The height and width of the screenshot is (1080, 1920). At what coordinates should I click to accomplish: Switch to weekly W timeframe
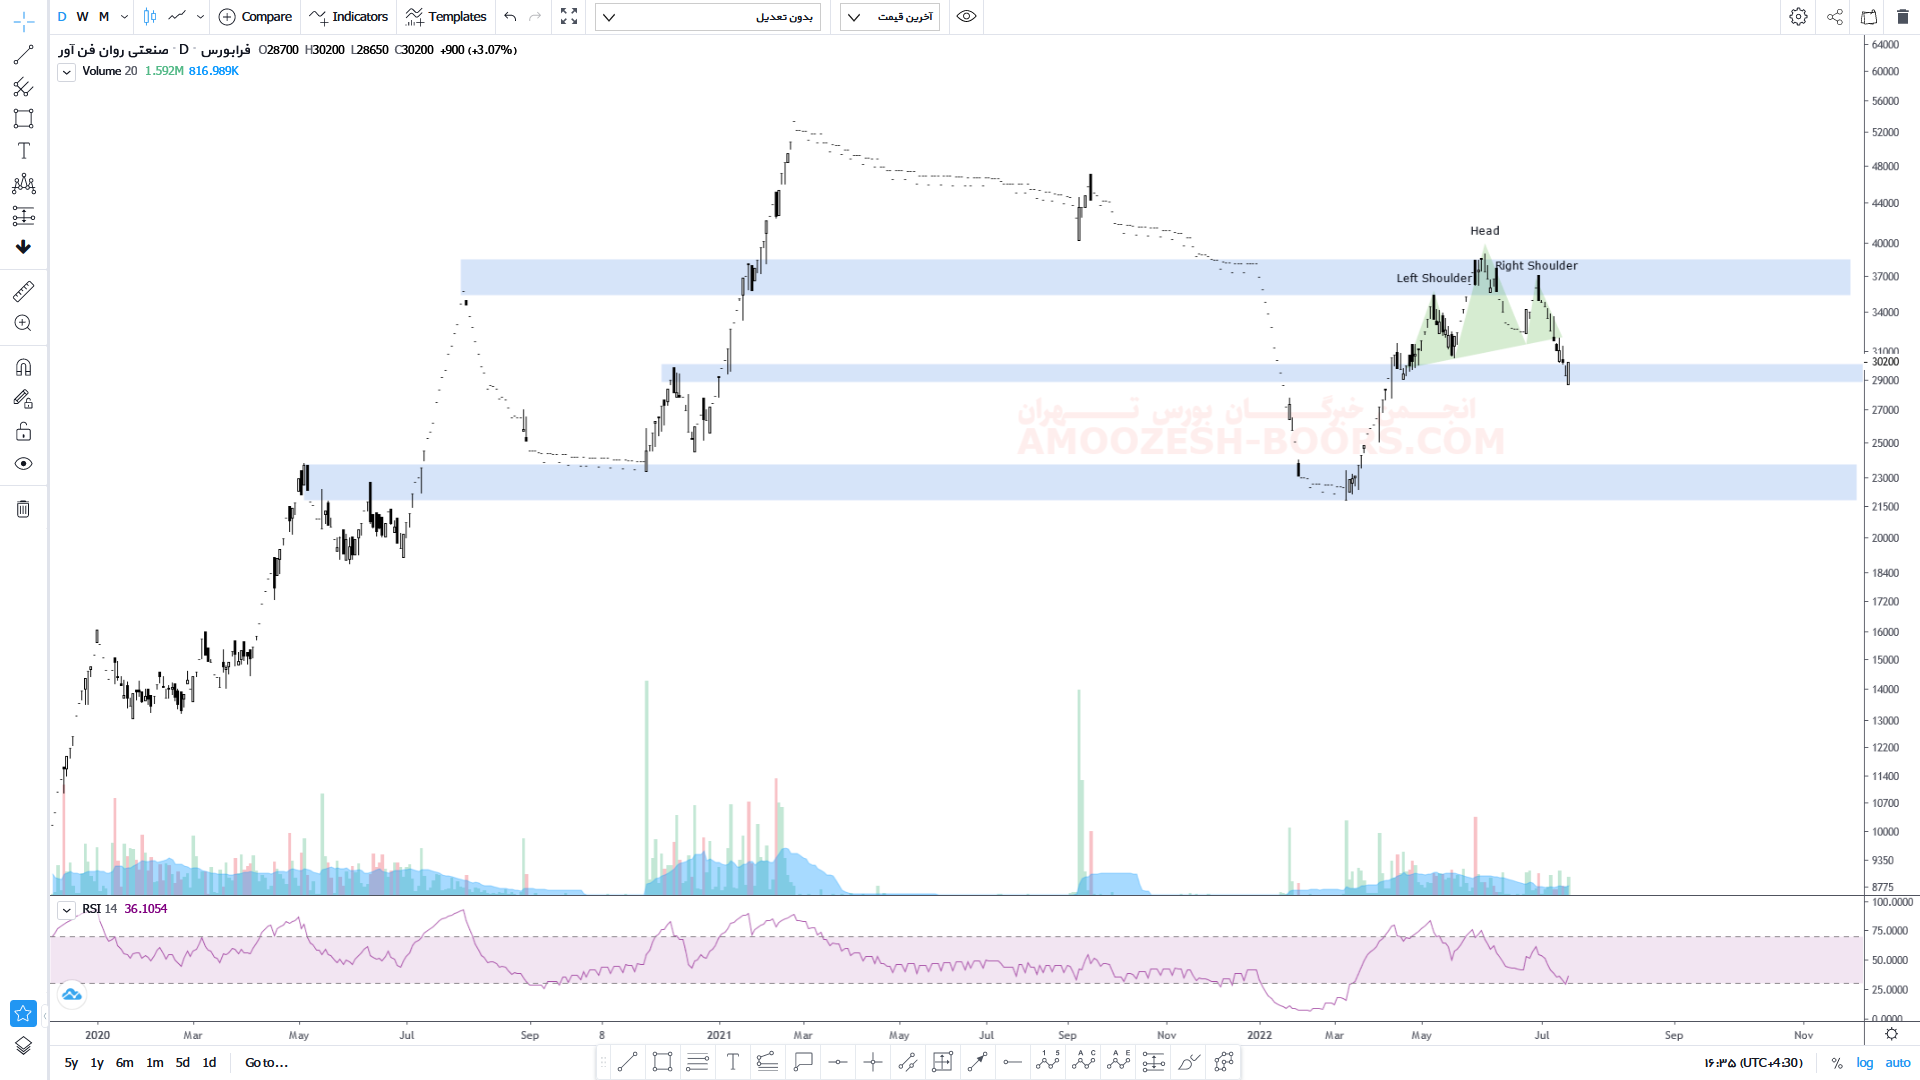pyautogui.click(x=82, y=16)
